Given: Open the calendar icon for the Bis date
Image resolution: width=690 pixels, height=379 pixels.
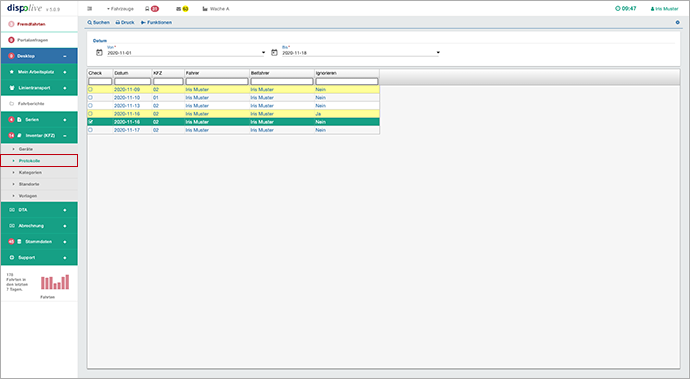Looking at the screenshot, I should [x=274, y=52].
